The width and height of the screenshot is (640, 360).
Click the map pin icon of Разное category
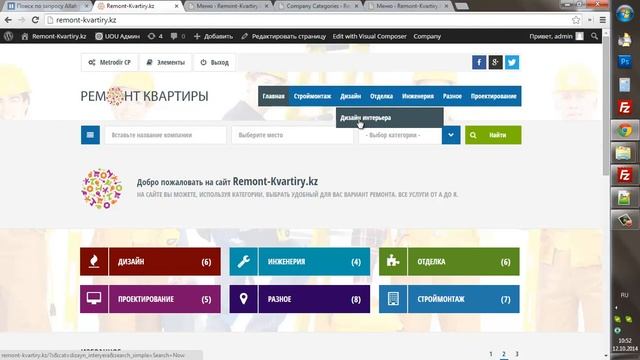click(243, 299)
